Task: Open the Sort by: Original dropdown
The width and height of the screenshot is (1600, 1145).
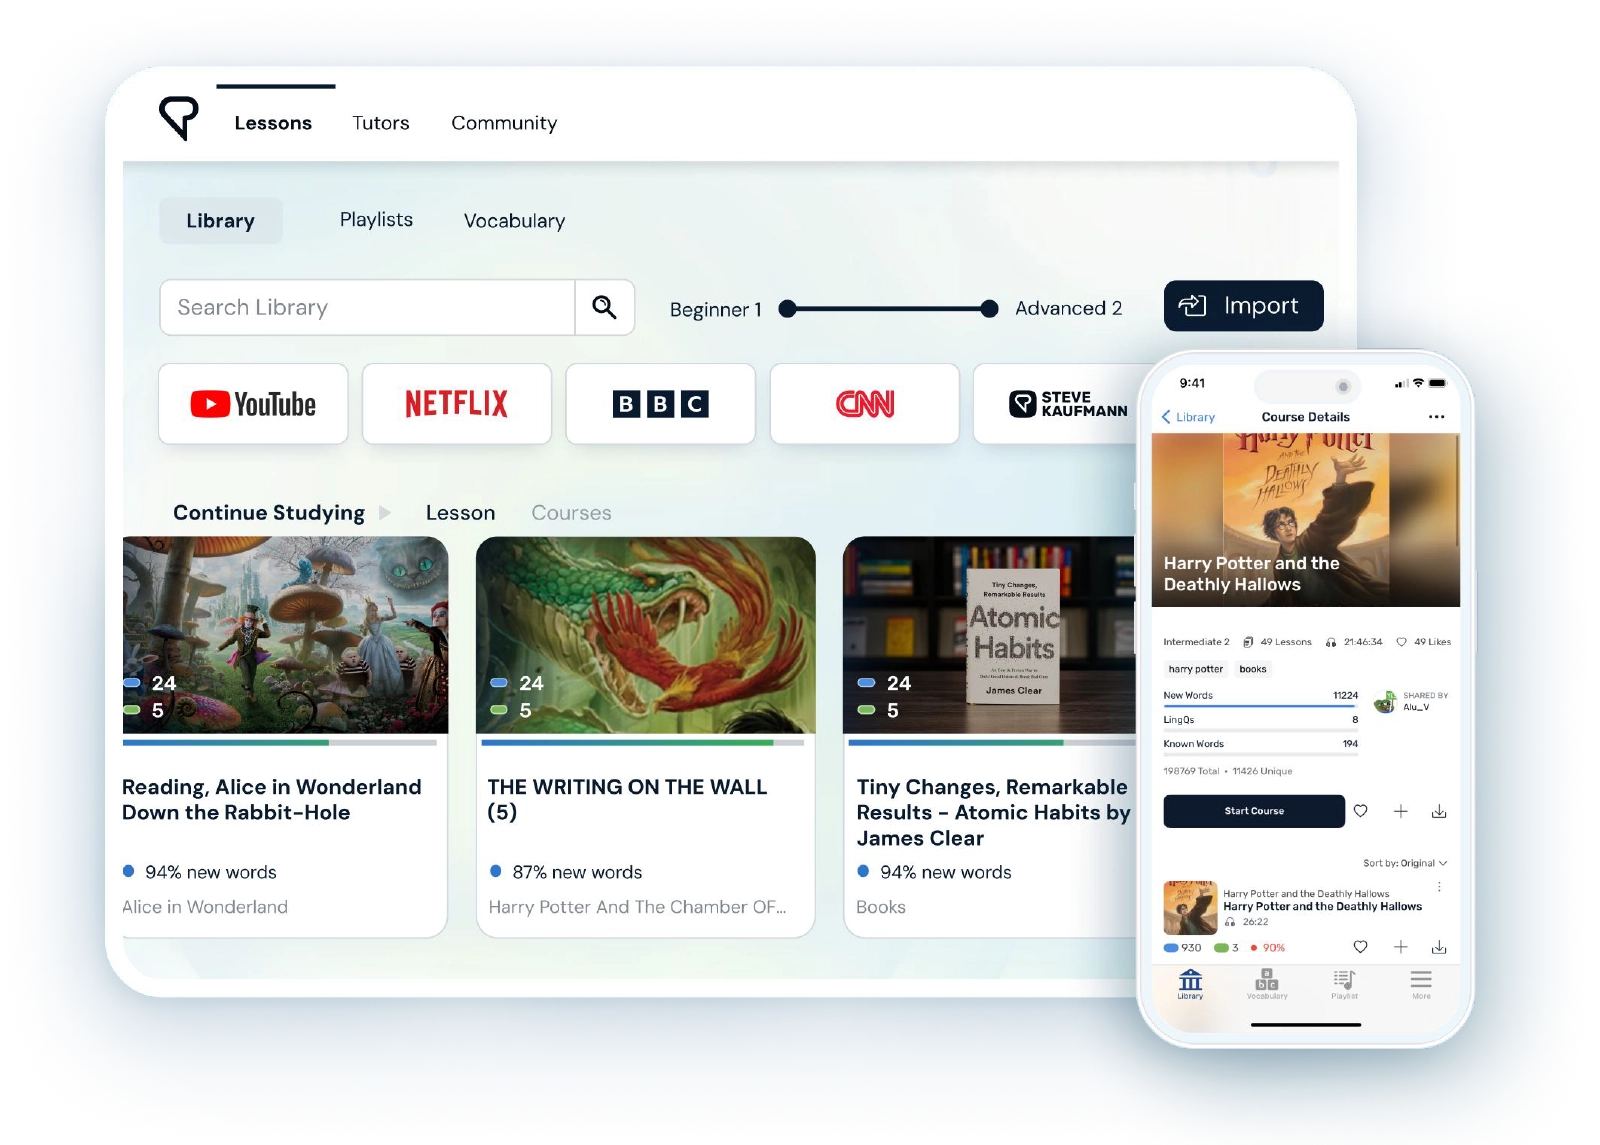Action: [x=1400, y=861]
